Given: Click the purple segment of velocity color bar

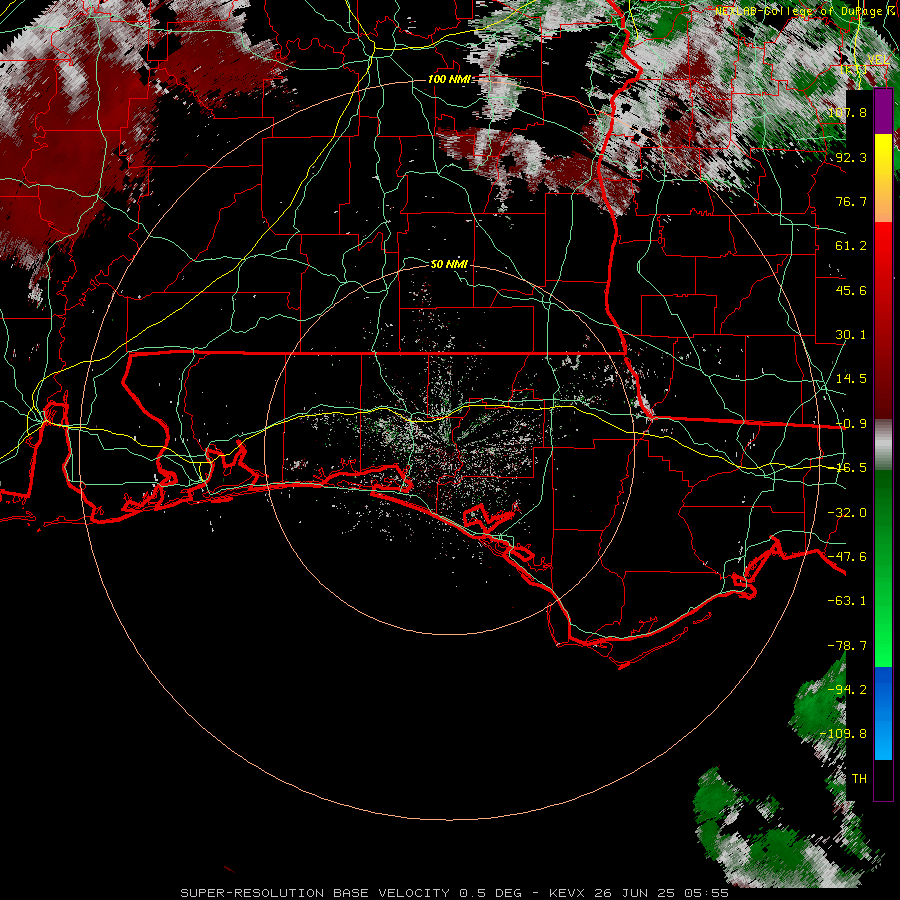Looking at the screenshot, I should 883,112.
